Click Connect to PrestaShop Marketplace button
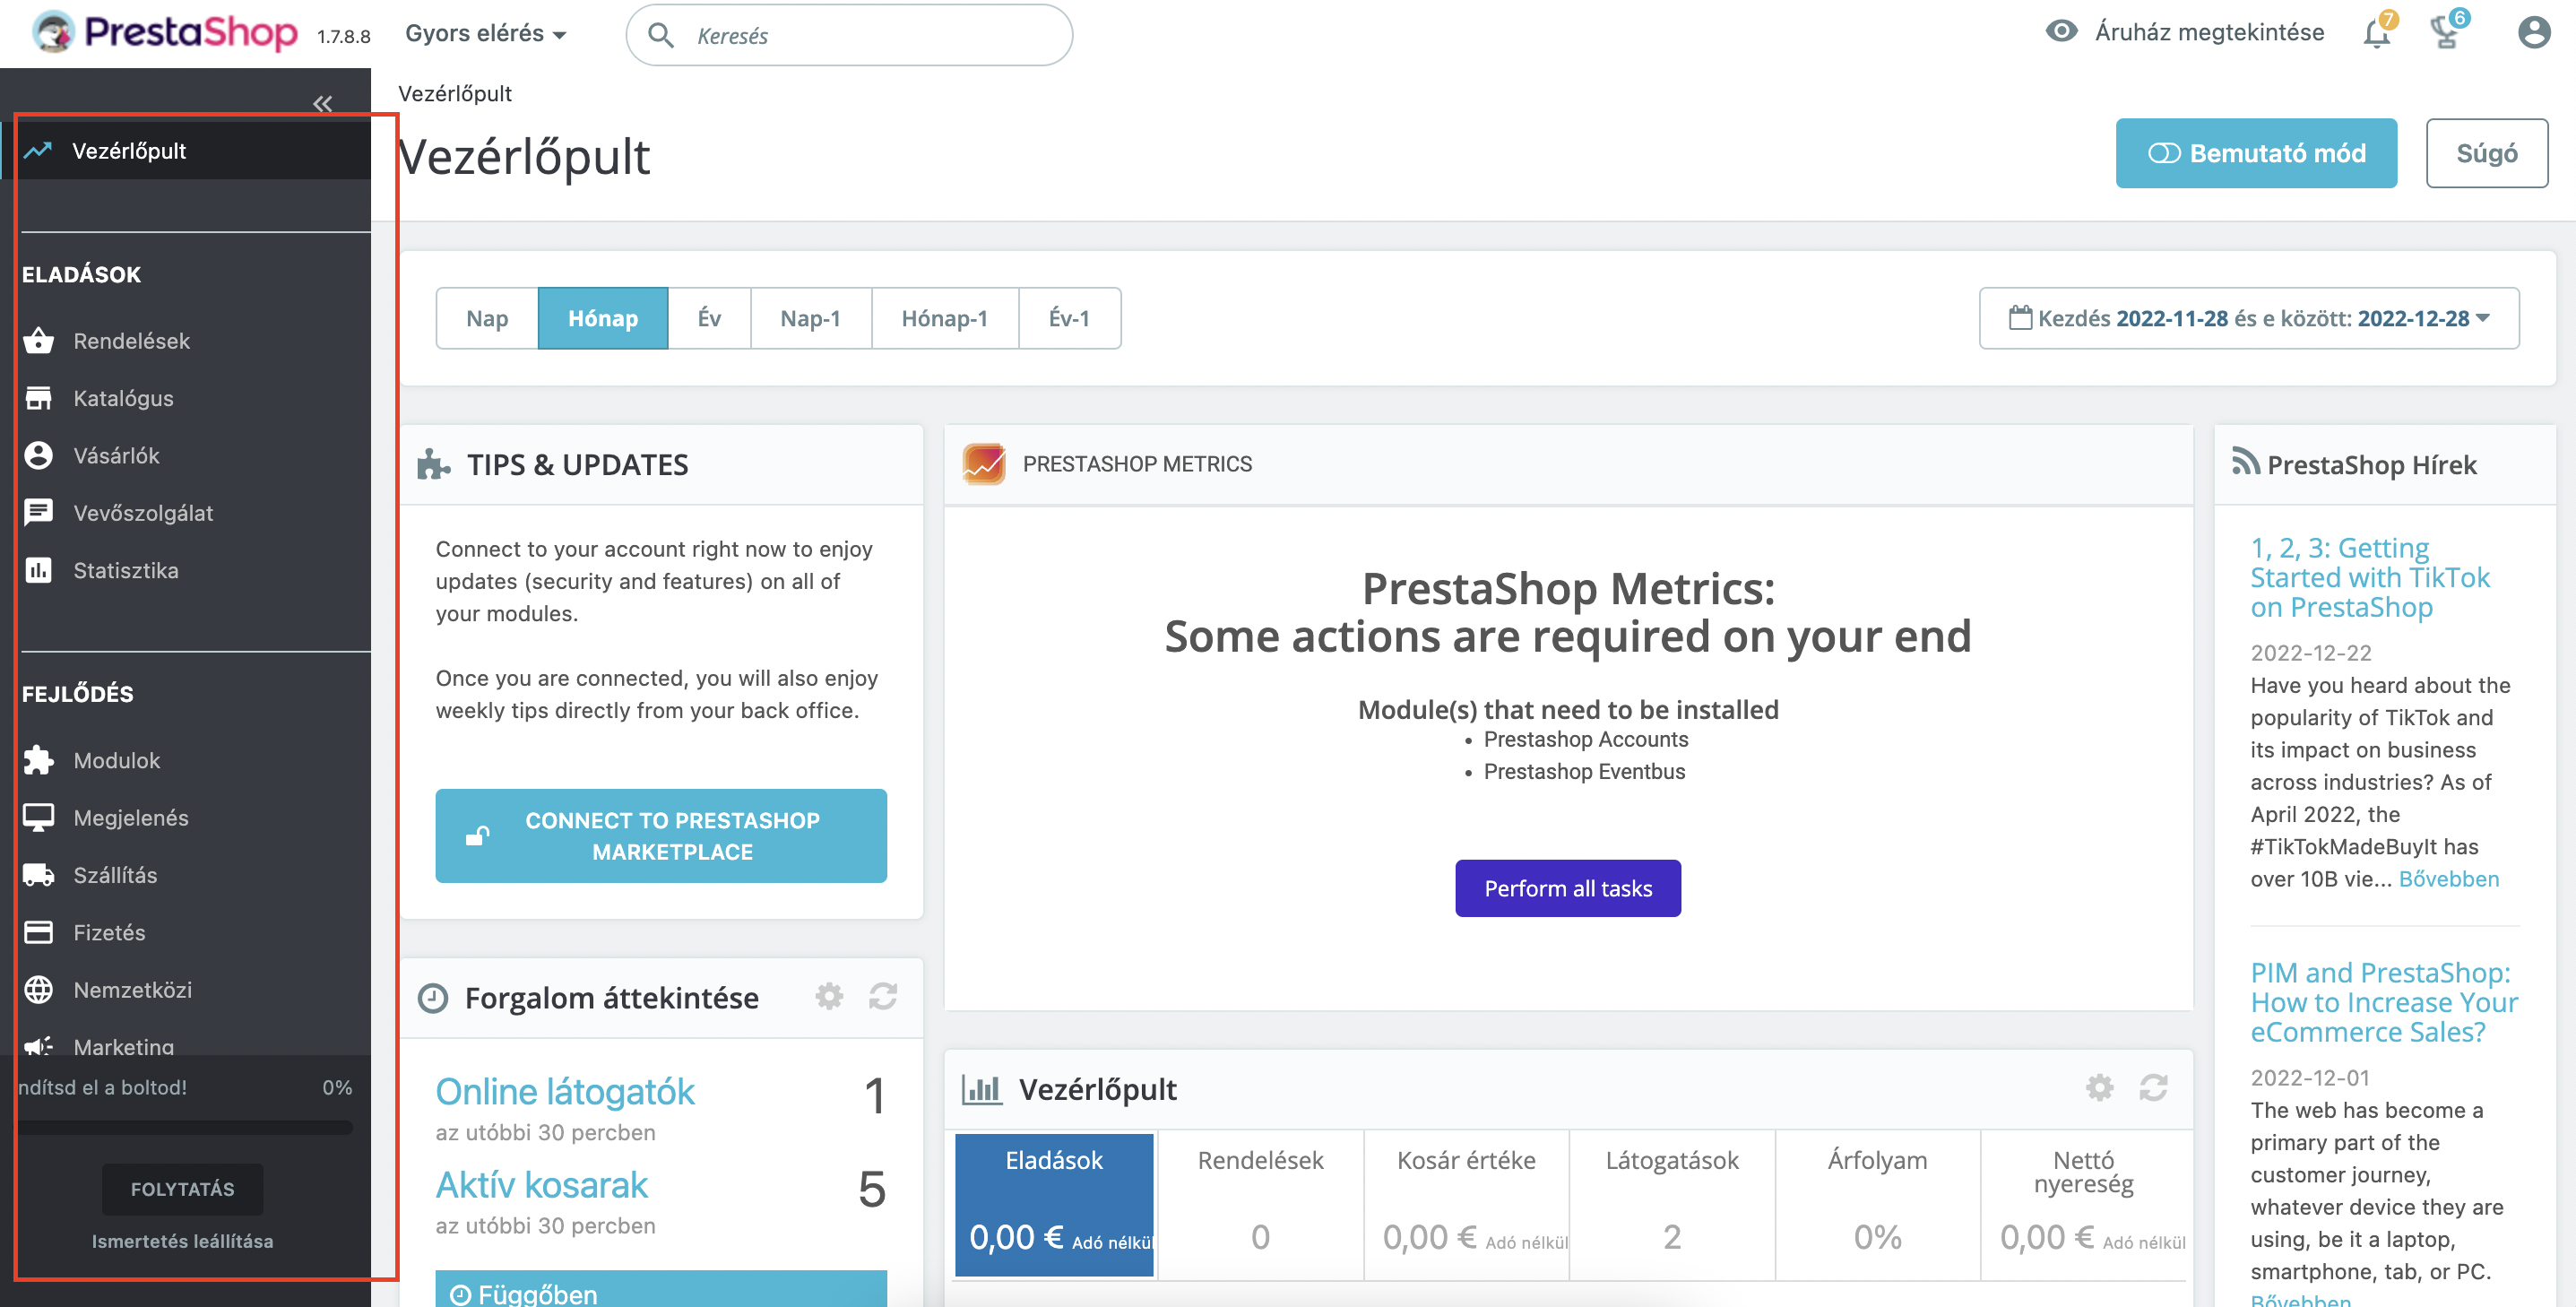This screenshot has width=2576, height=1307. [x=660, y=836]
